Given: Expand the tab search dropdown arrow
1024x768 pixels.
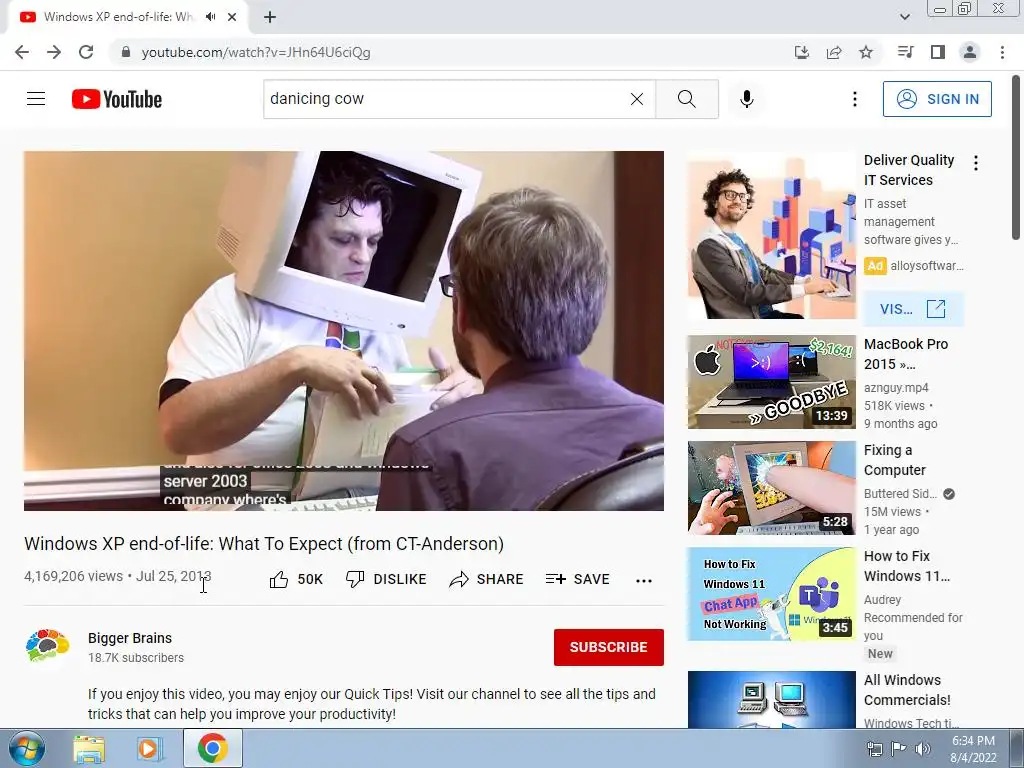Looking at the screenshot, I should tap(904, 17).
